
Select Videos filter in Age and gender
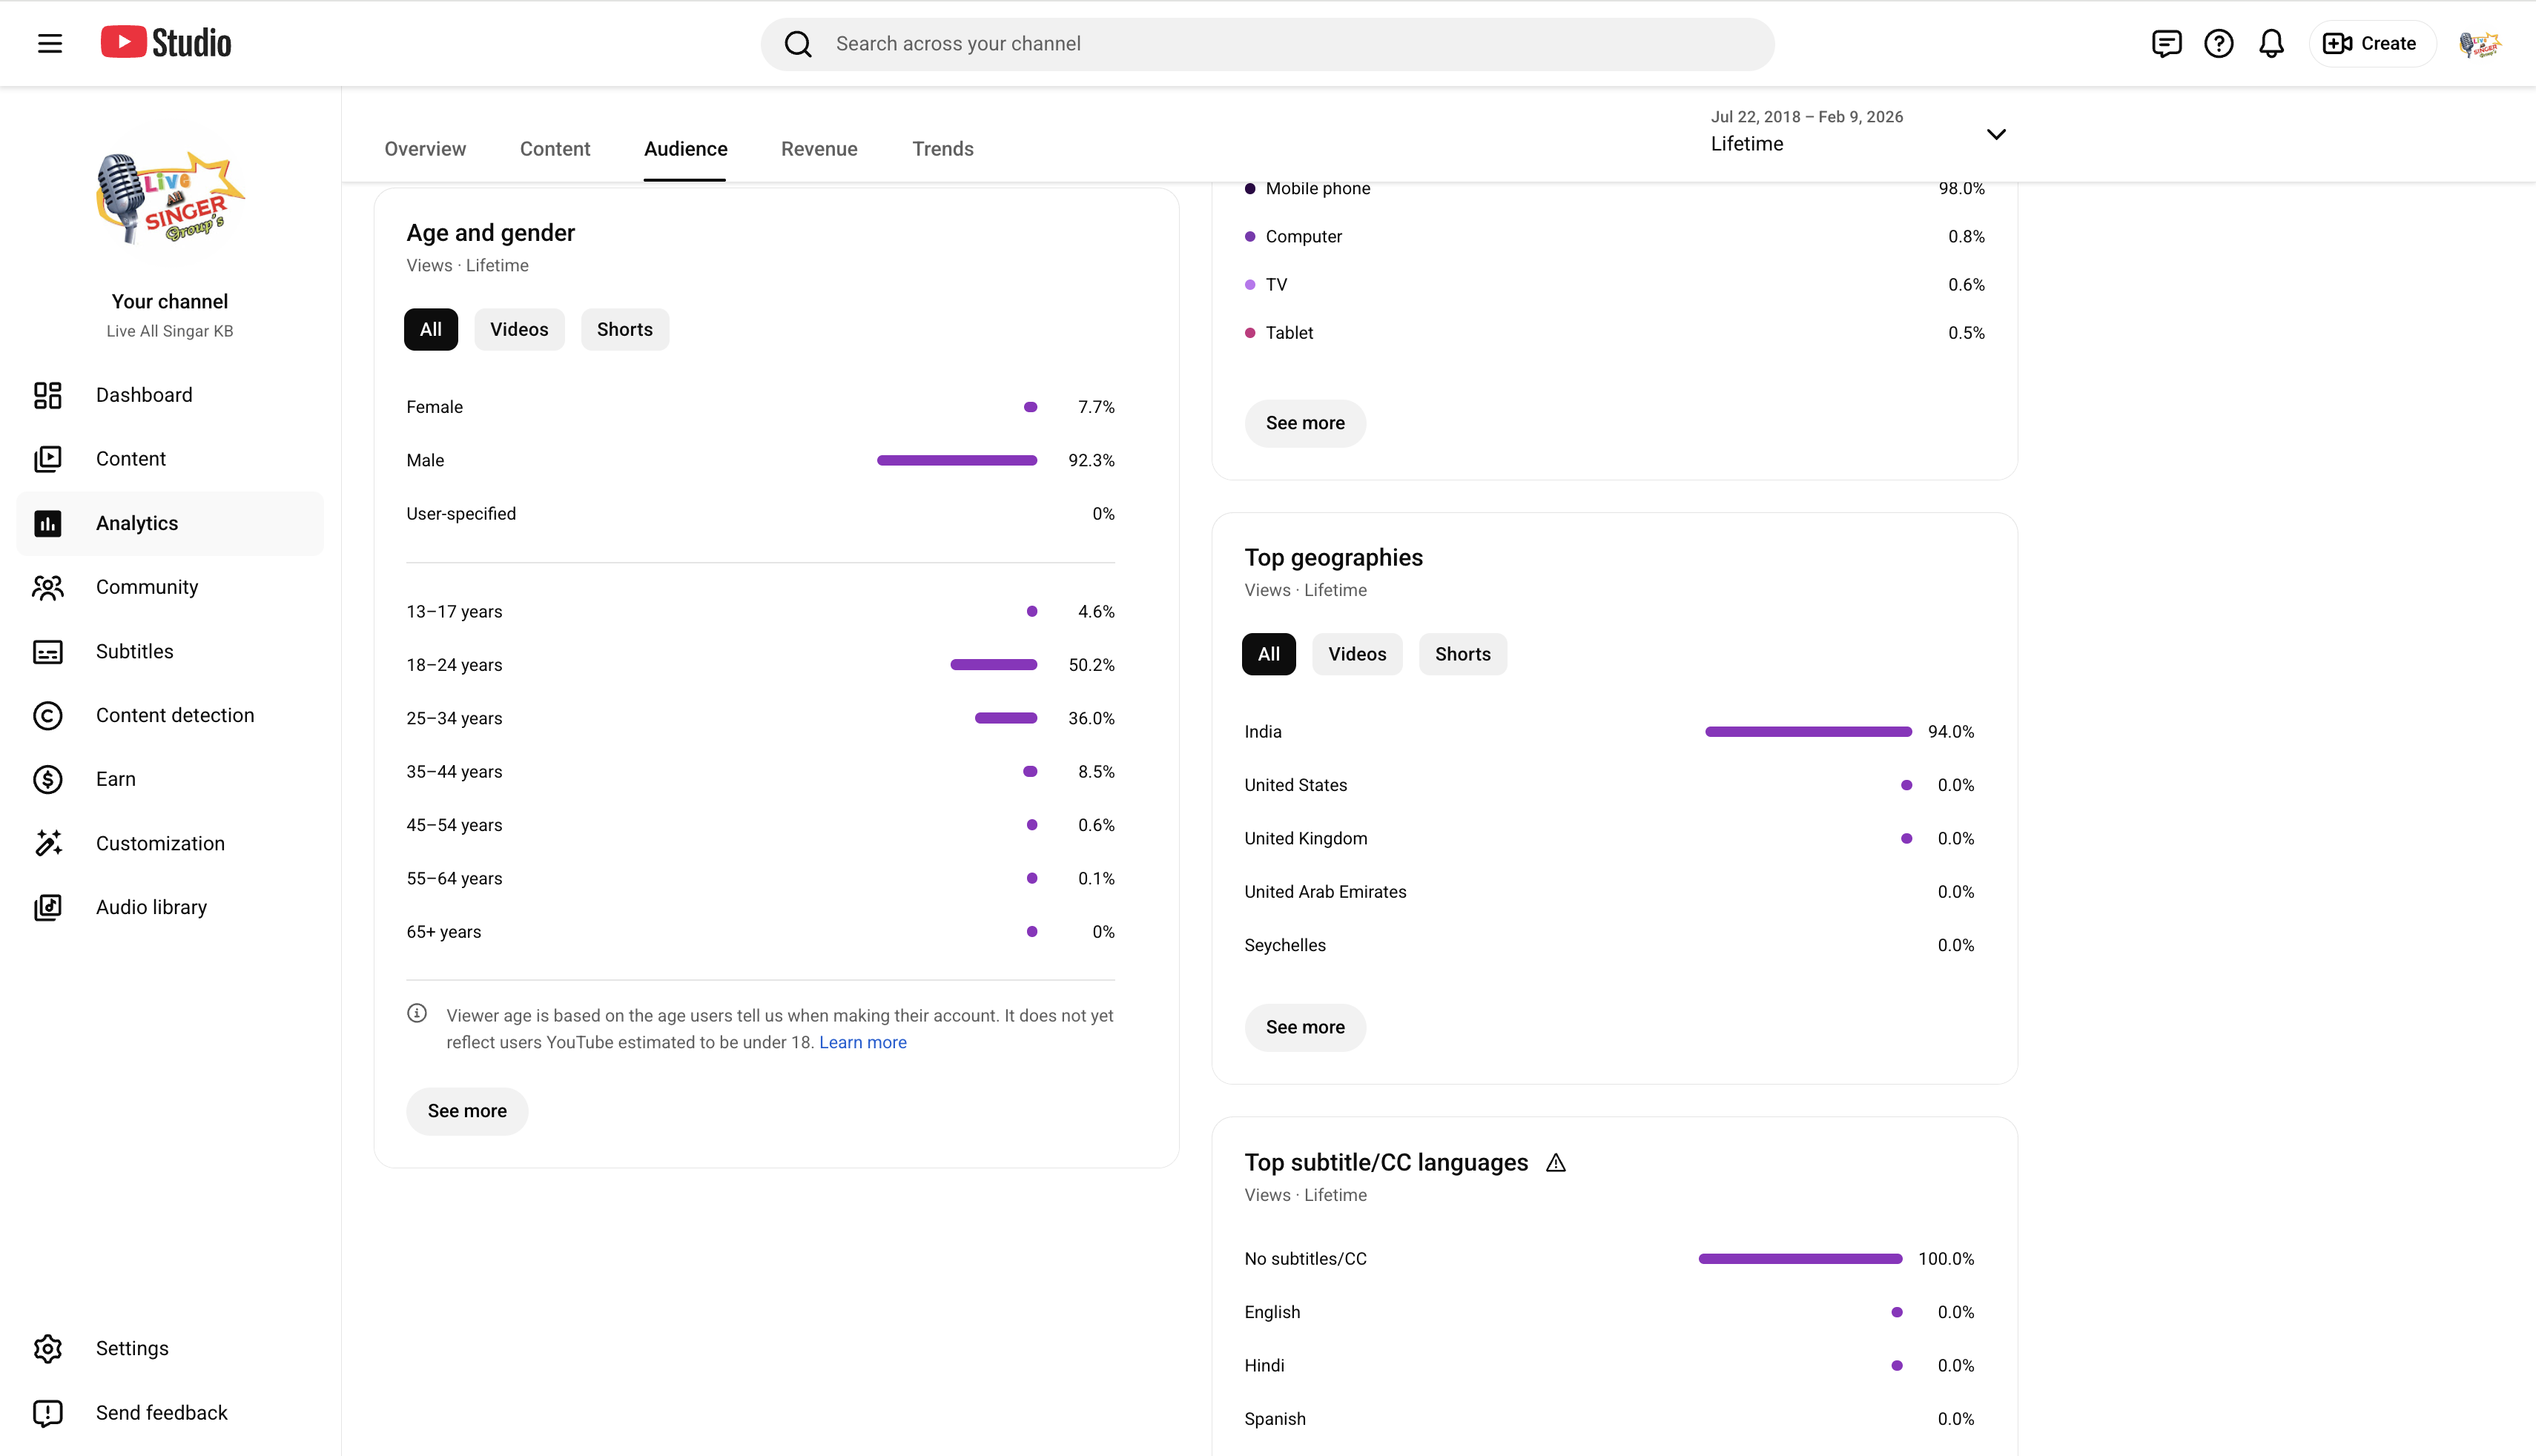[519, 329]
